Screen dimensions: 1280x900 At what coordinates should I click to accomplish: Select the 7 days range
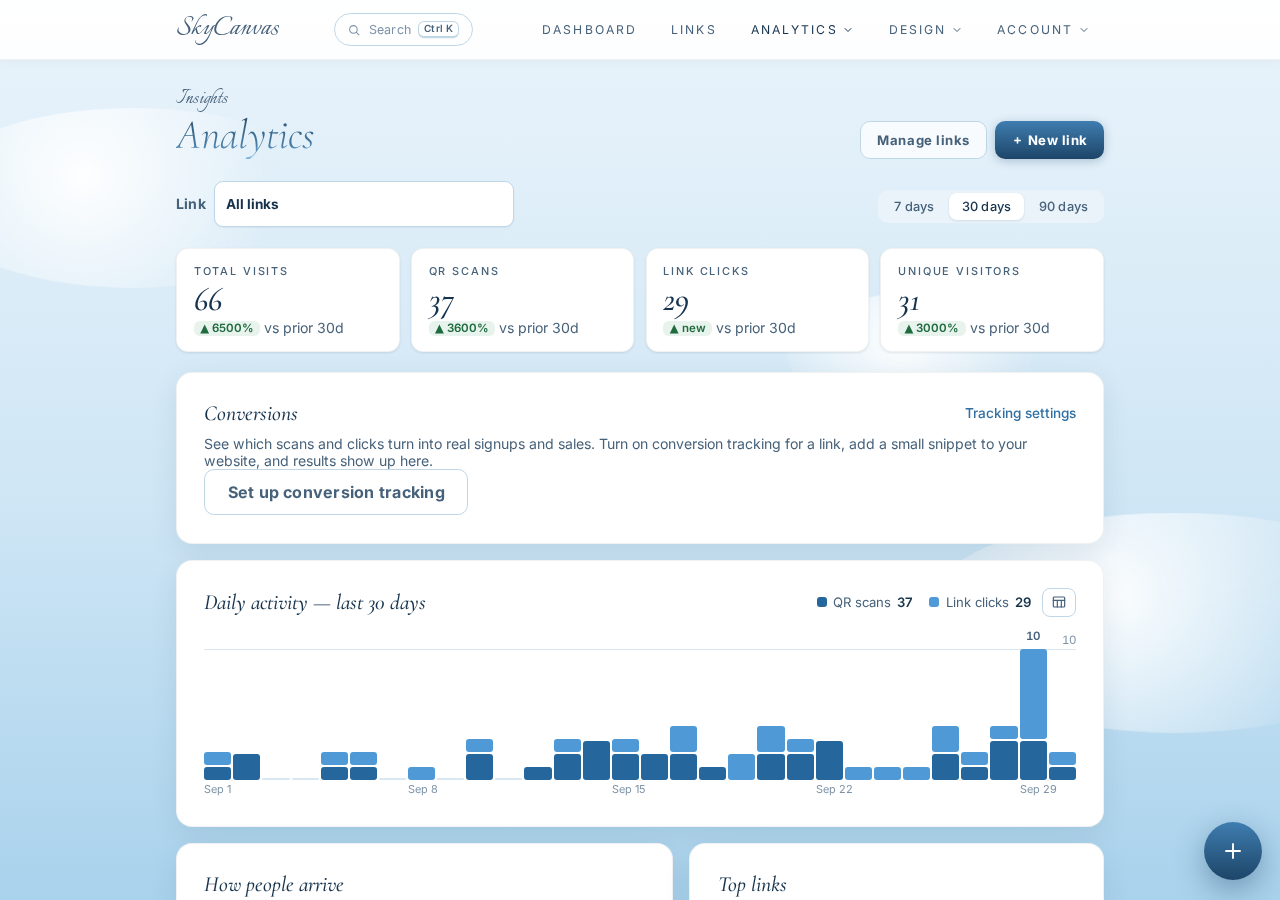pos(914,207)
